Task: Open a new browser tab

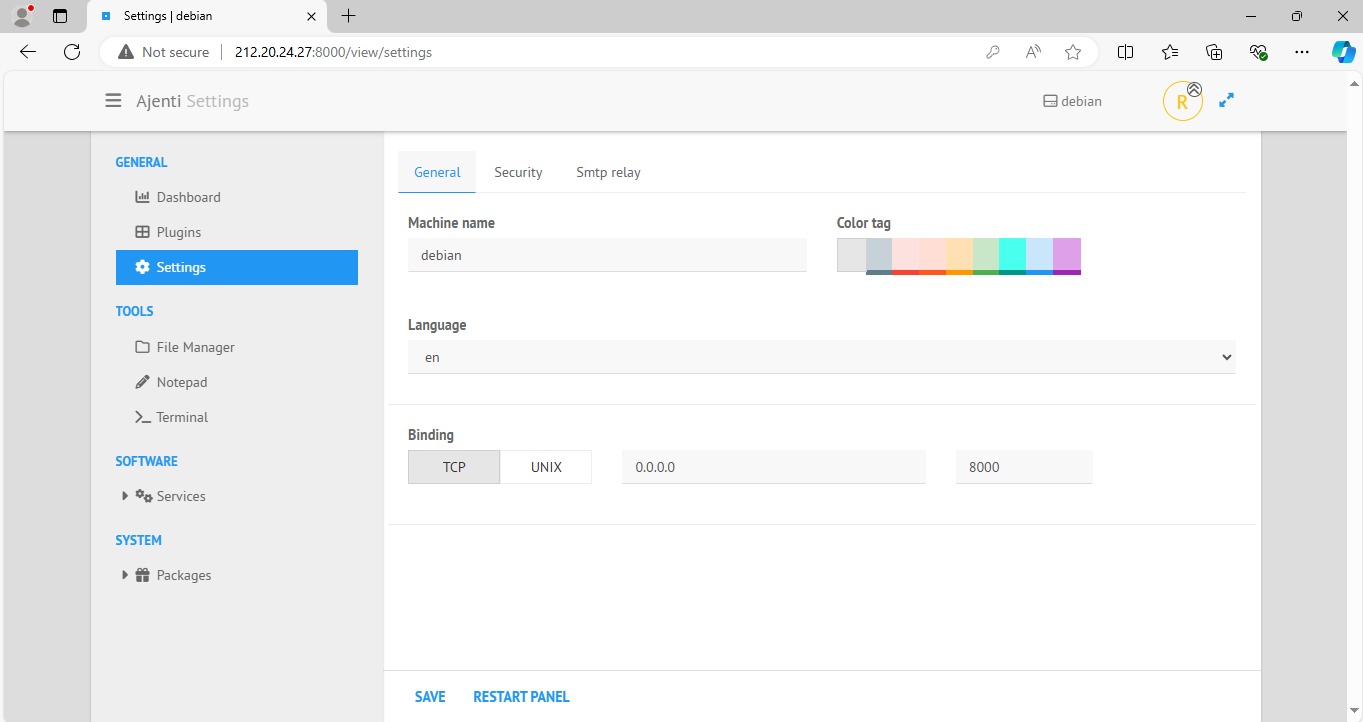Action: (x=348, y=16)
